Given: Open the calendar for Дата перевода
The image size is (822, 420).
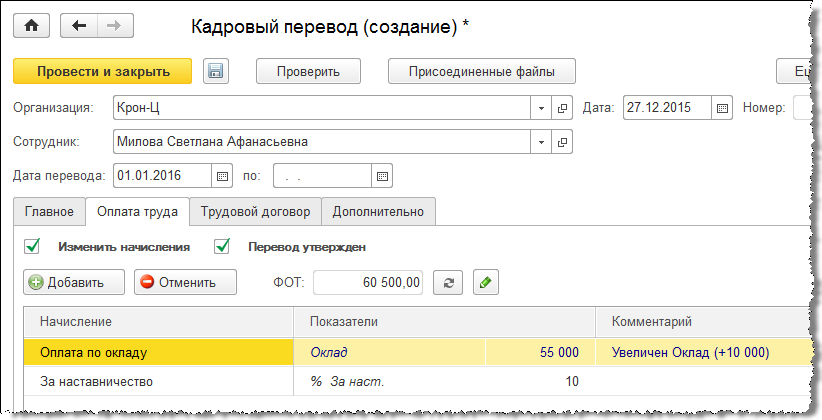Looking at the screenshot, I should click(x=223, y=176).
